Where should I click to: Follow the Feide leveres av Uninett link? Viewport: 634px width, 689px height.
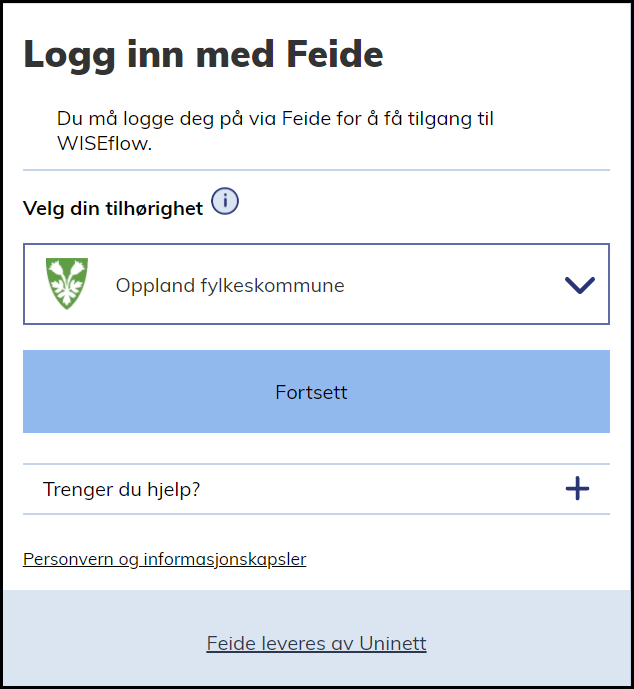tap(316, 644)
